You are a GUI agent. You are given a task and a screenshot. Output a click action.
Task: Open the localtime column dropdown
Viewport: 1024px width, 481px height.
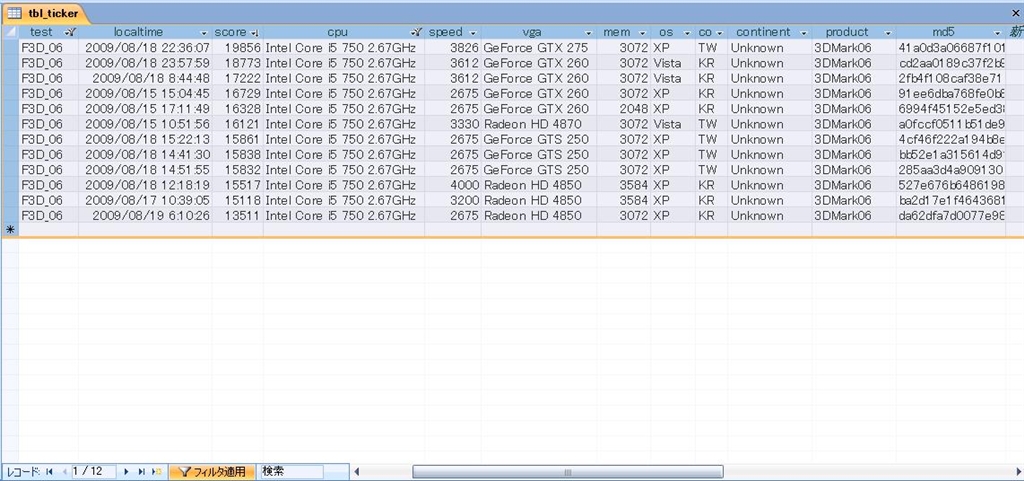204,33
